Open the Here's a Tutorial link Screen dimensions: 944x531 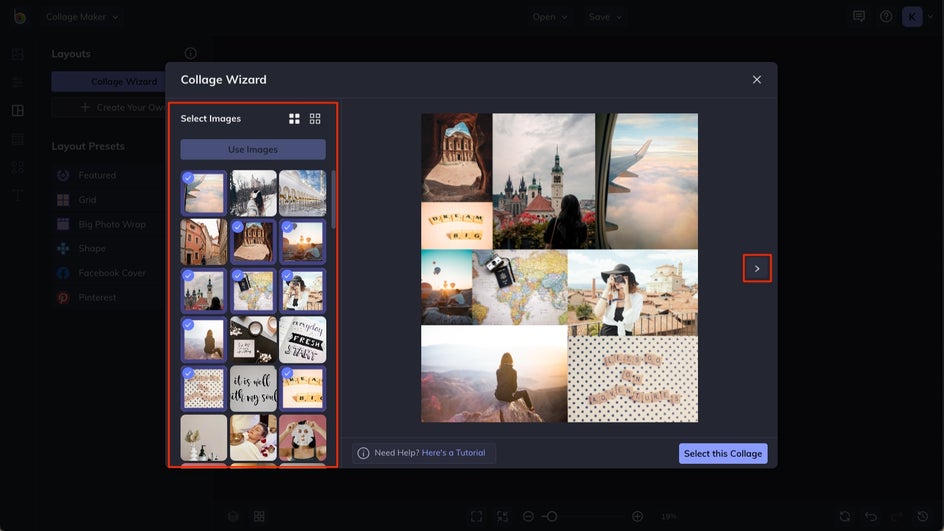[453, 453]
